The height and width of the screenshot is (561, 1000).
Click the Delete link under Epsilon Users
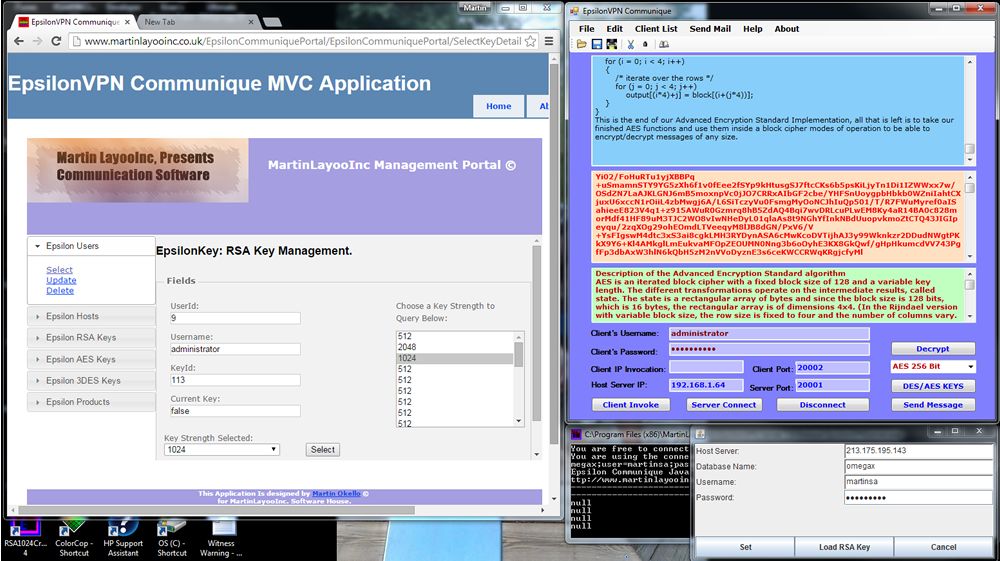pyautogui.click(x=60, y=290)
